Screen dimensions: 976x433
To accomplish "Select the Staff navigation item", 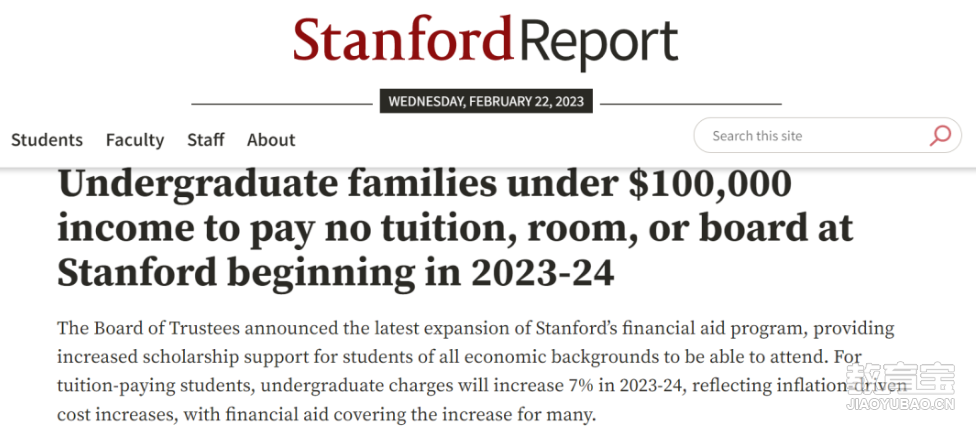I will pyautogui.click(x=206, y=139).
